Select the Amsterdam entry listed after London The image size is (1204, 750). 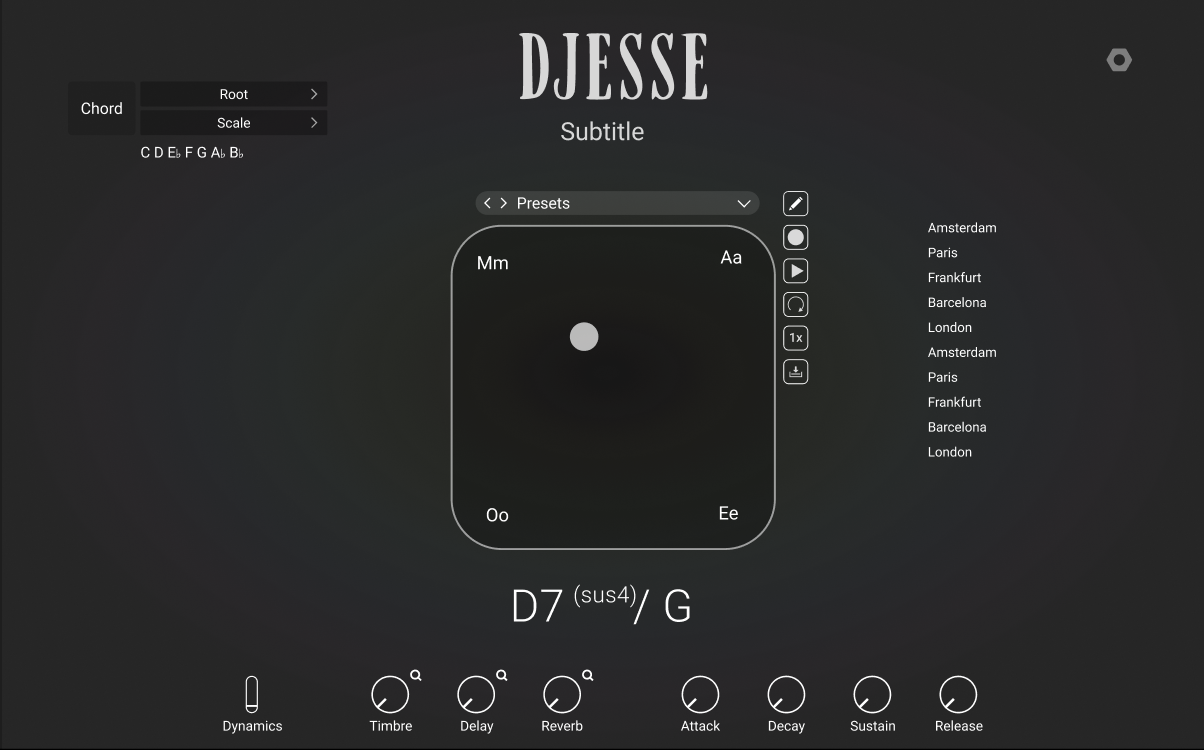pyautogui.click(x=962, y=352)
